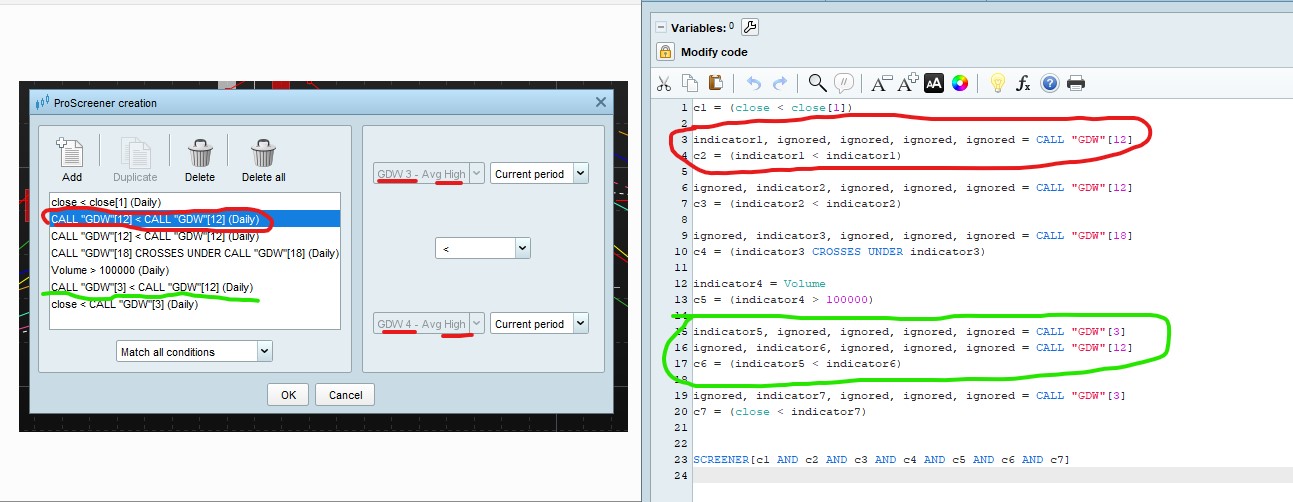Screen dimensions: 1293x502
Task: Open variables settings with the wrench icon
Action: (x=750, y=27)
